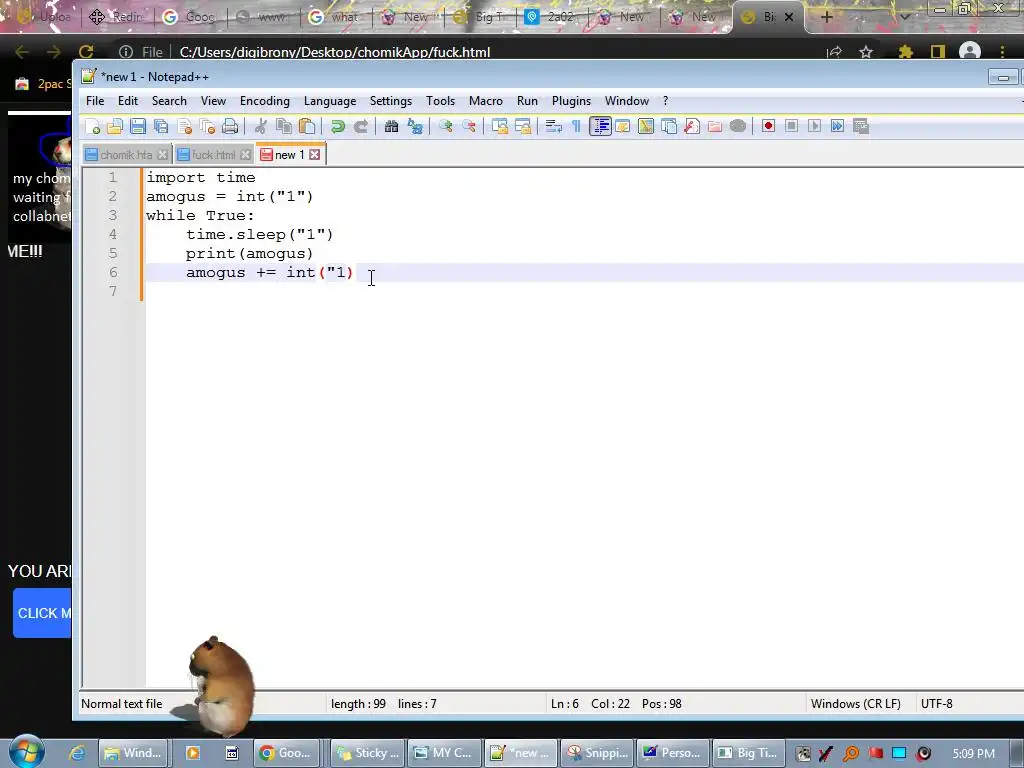Screen dimensions: 1024x768
Task: Click the Open file folder icon
Action: pyautogui.click(x=115, y=126)
